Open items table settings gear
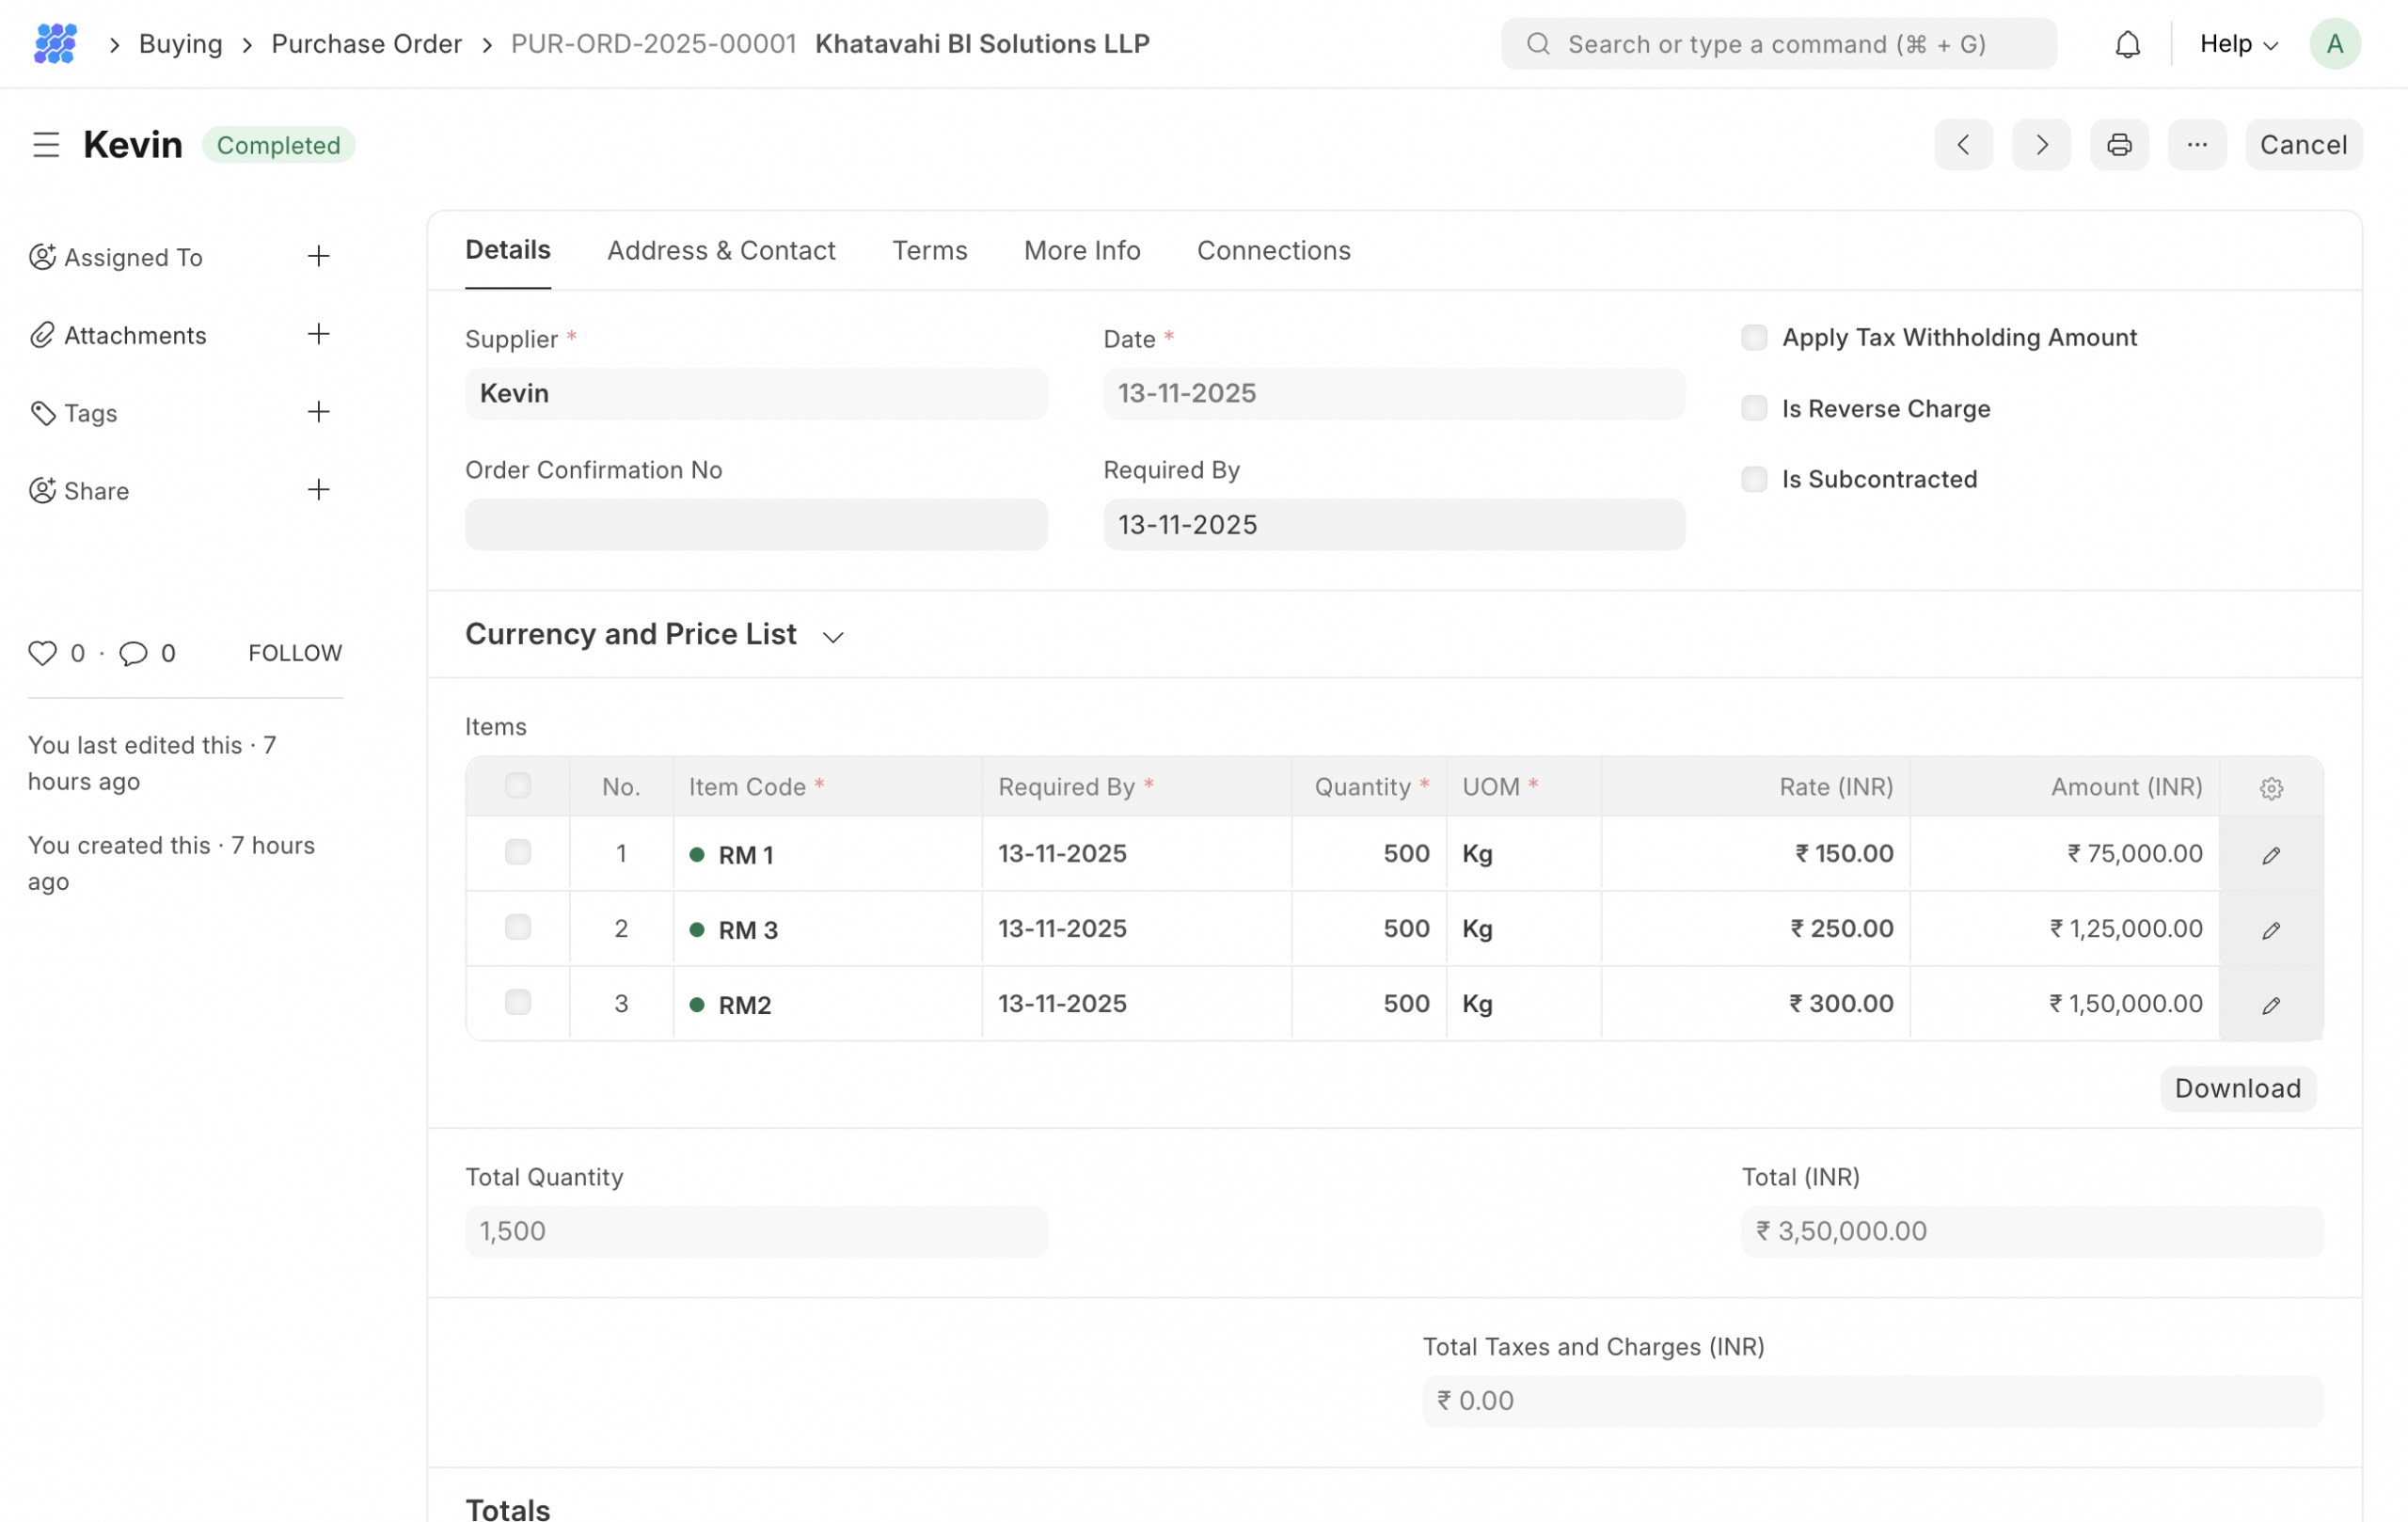This screenshot has height=1522, width=2408. [x=2270, y=788]
